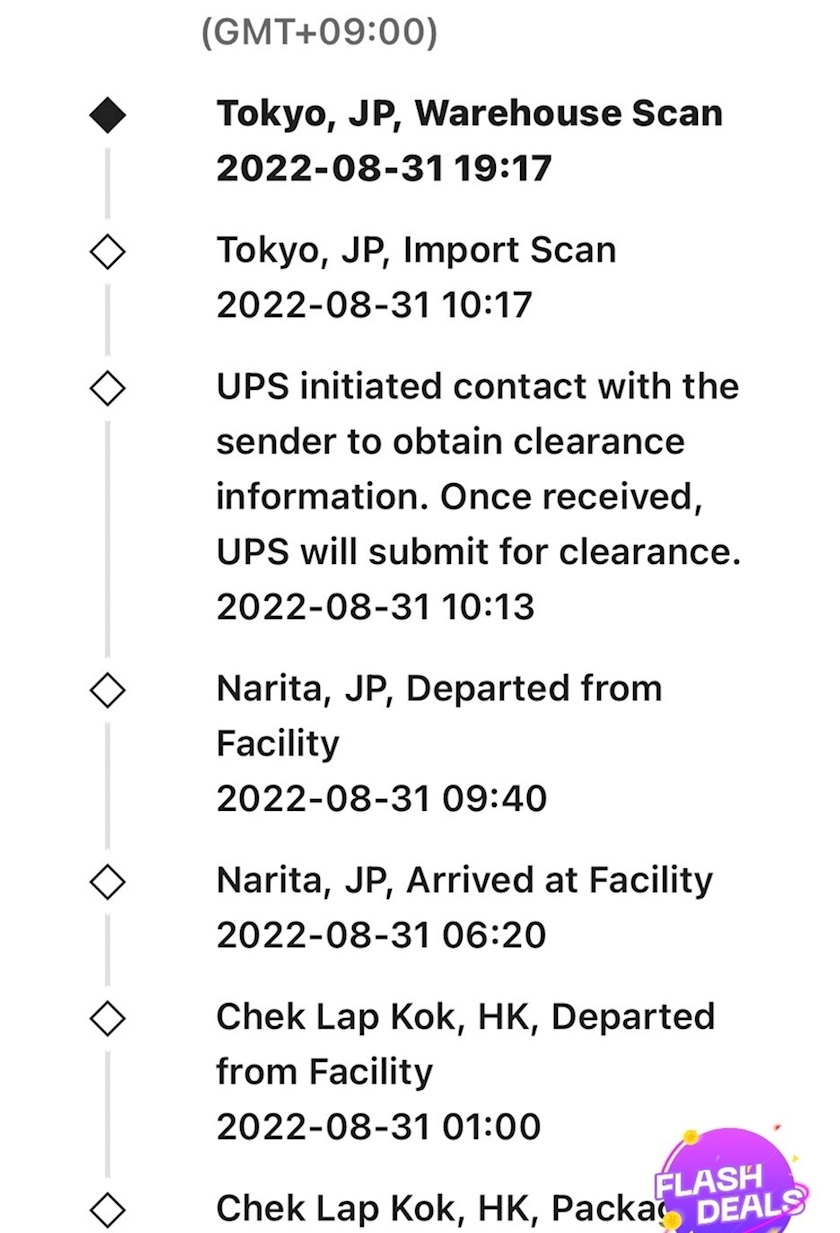Click the Narita Departed from Facility marker
The width and height of the screenshot is (840, 1233).
point(107,689)
